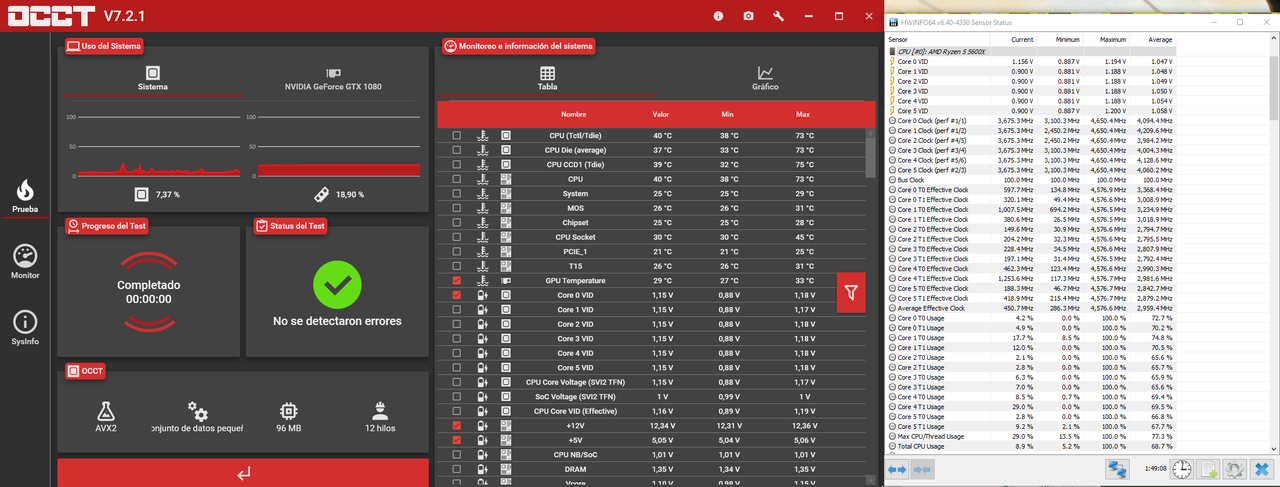Click HWiNFO close sensors X icon

point(1260,468)
